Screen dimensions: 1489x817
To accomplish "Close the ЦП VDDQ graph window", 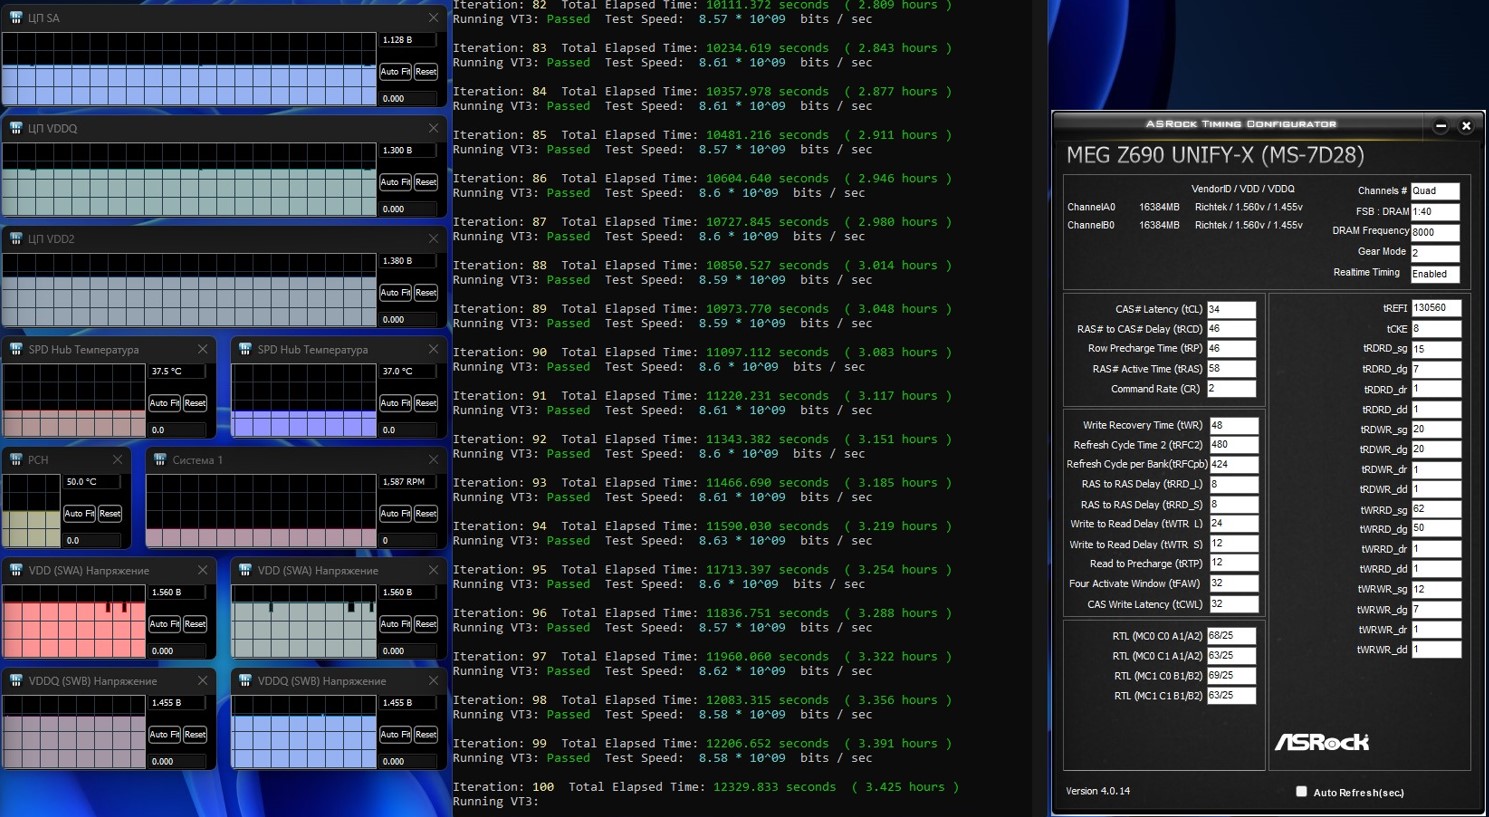I will tap(433, 128).
